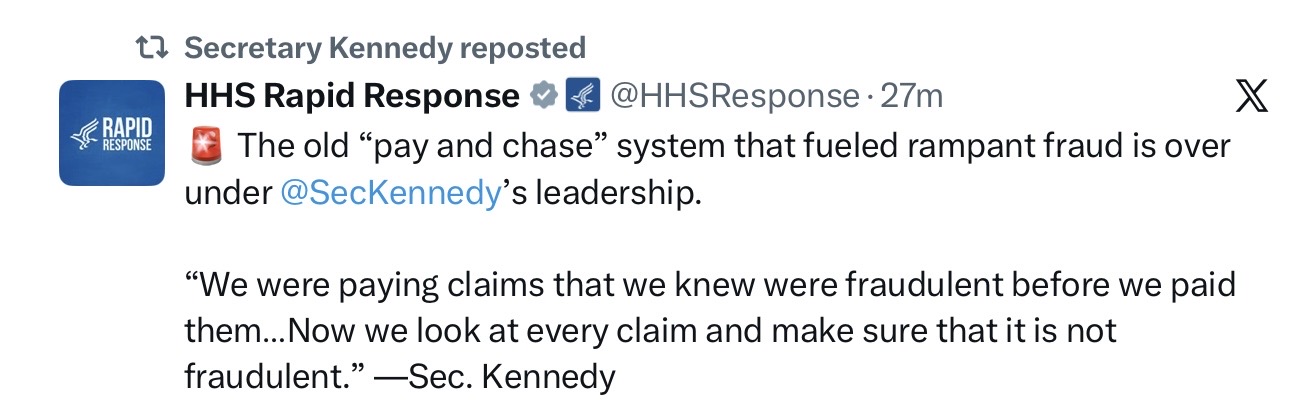This screenshot has width=1290, height=413.
Task: Click the eagle logo inside the avatar
Action: point(82,136)
